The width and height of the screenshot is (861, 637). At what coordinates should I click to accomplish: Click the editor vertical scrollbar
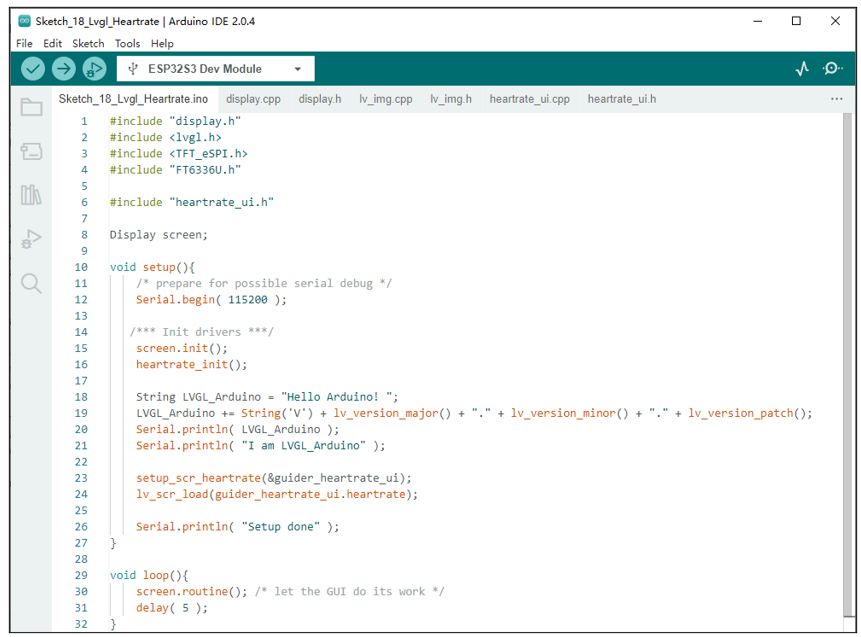click(x=847, y=365)
